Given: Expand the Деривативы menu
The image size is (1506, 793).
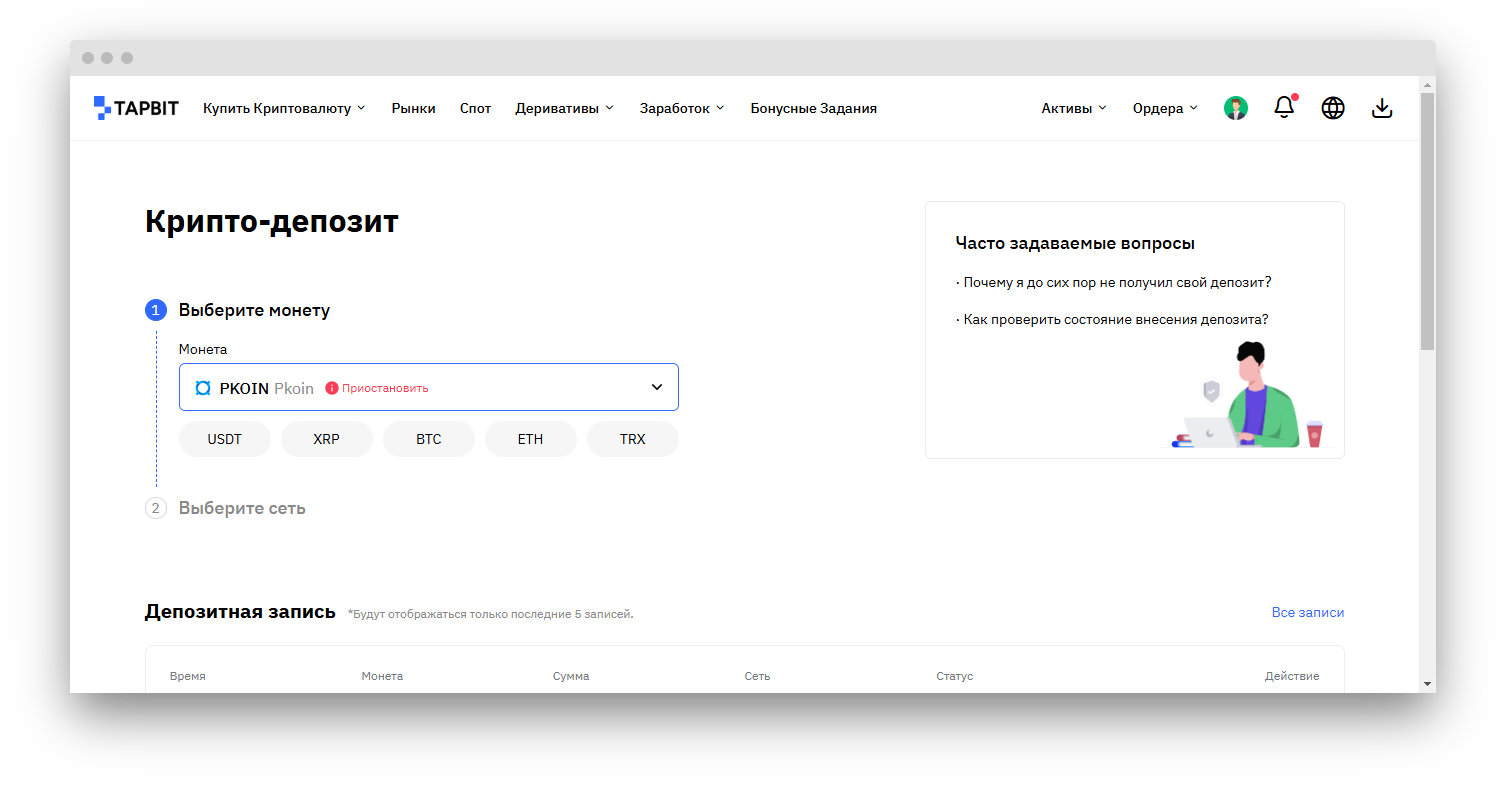Looking at the screenshot, I should [564, 108].
